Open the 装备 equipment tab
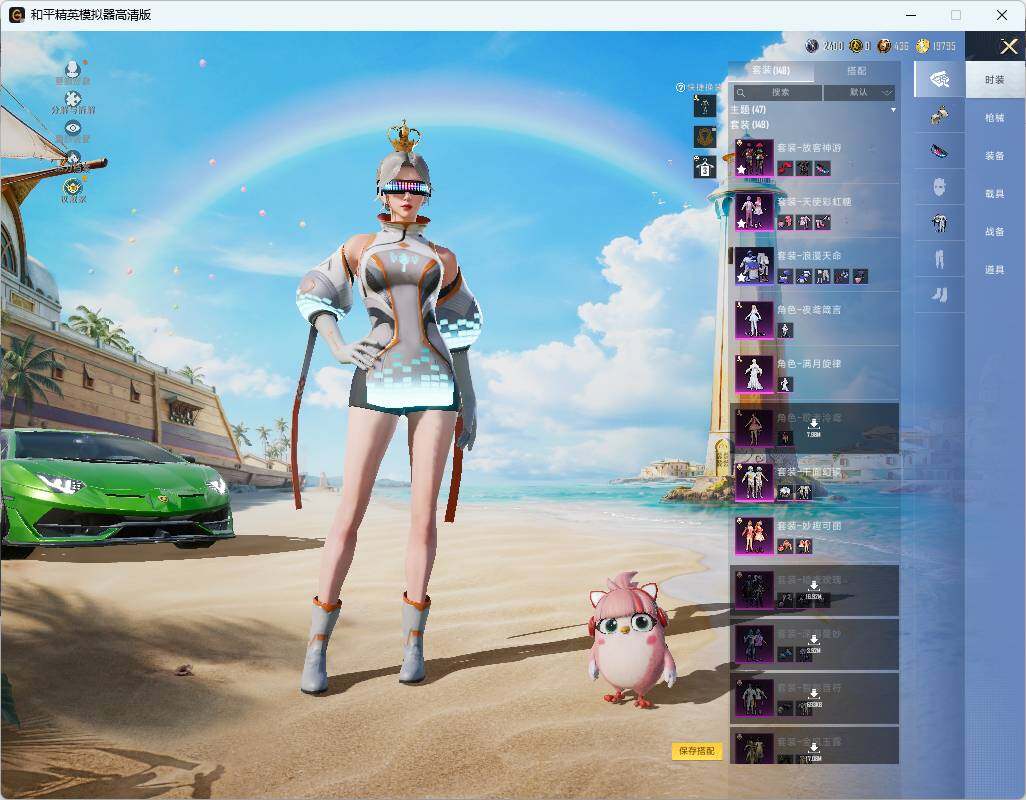This screenshot has width=1026, height=800. coord(995,156)
